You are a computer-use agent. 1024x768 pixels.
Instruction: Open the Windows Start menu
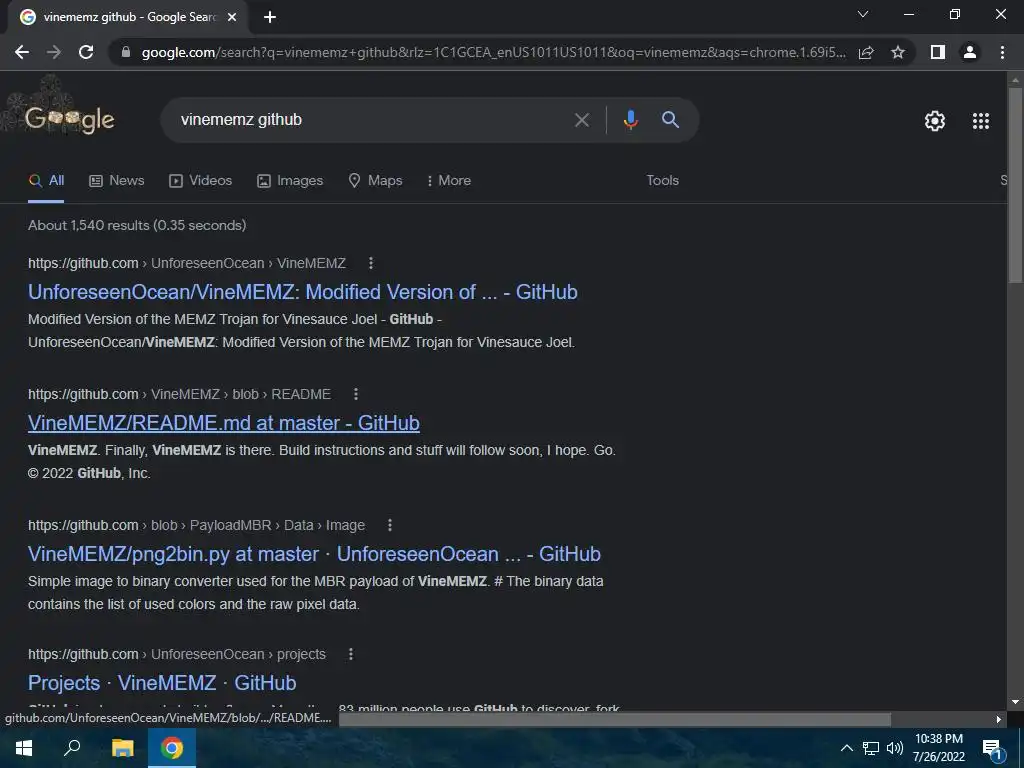(24, 748)
